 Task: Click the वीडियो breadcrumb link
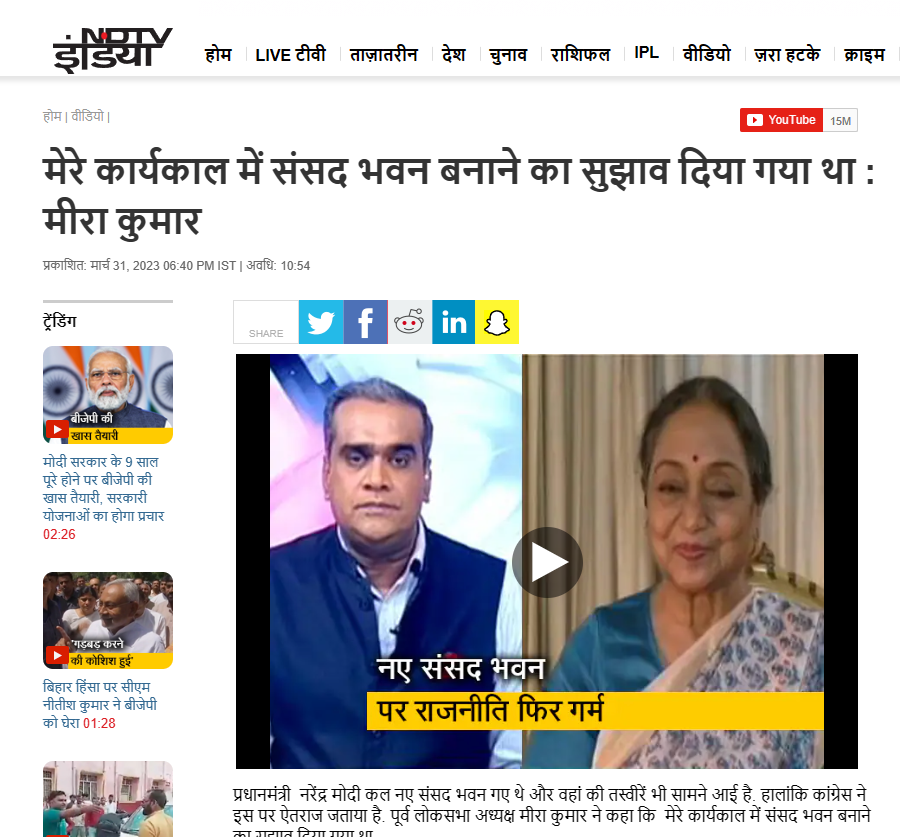[87, 116]
